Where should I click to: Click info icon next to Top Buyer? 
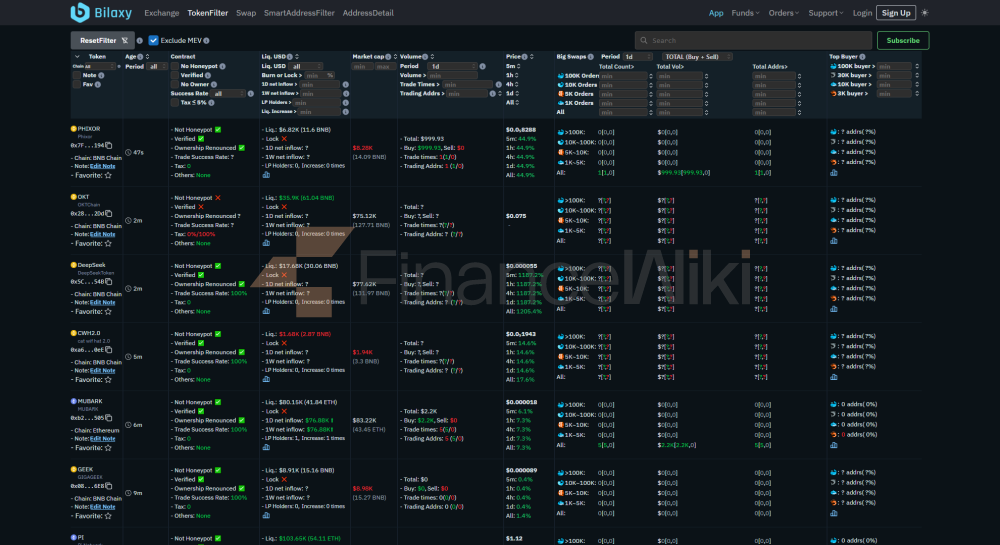pyautogui.click(x=862, y=57)
